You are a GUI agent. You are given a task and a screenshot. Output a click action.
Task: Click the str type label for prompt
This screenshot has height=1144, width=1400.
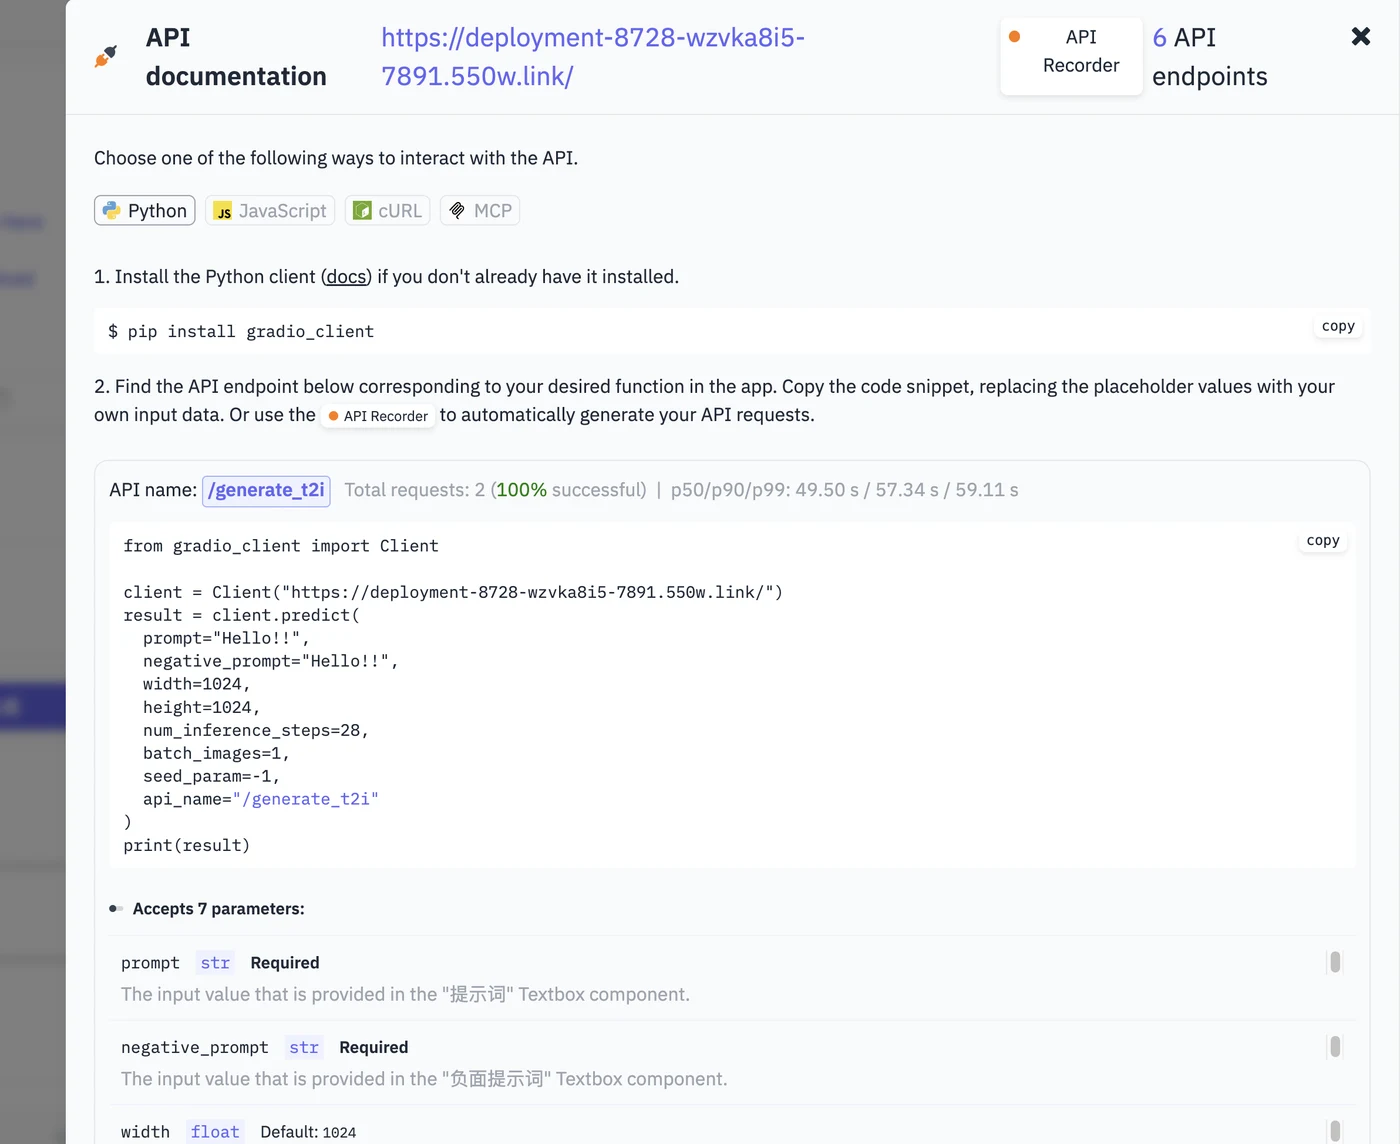pyautogui.click(x=215, y=963)
